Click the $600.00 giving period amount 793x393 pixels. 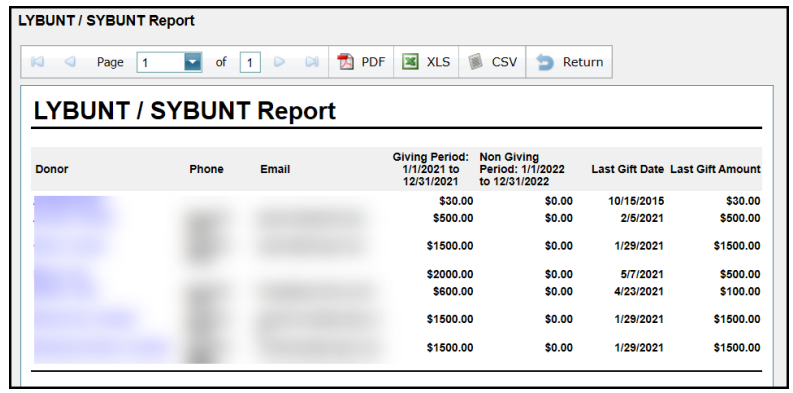pos(453,292)
